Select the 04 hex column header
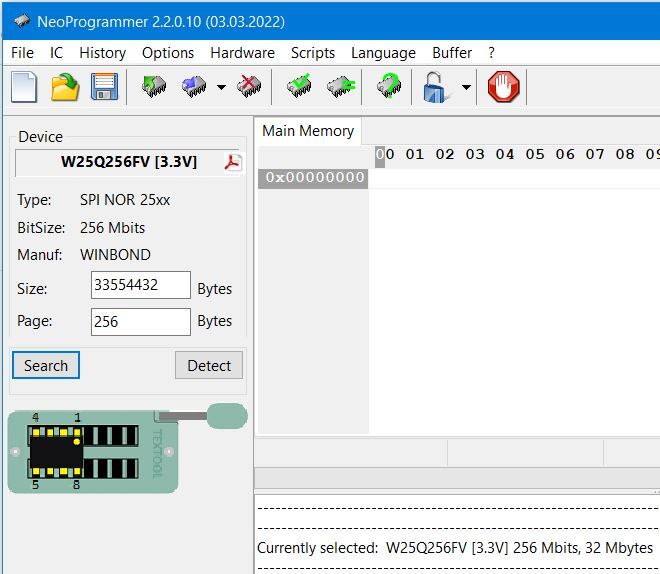 [x=505, y=155]
